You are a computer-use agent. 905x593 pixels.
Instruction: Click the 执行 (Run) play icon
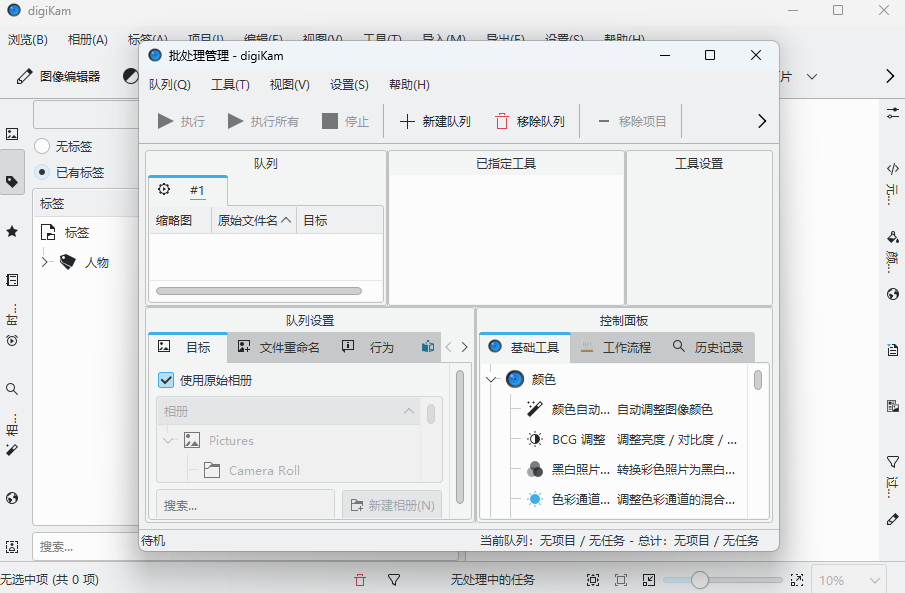coord(166,121)
